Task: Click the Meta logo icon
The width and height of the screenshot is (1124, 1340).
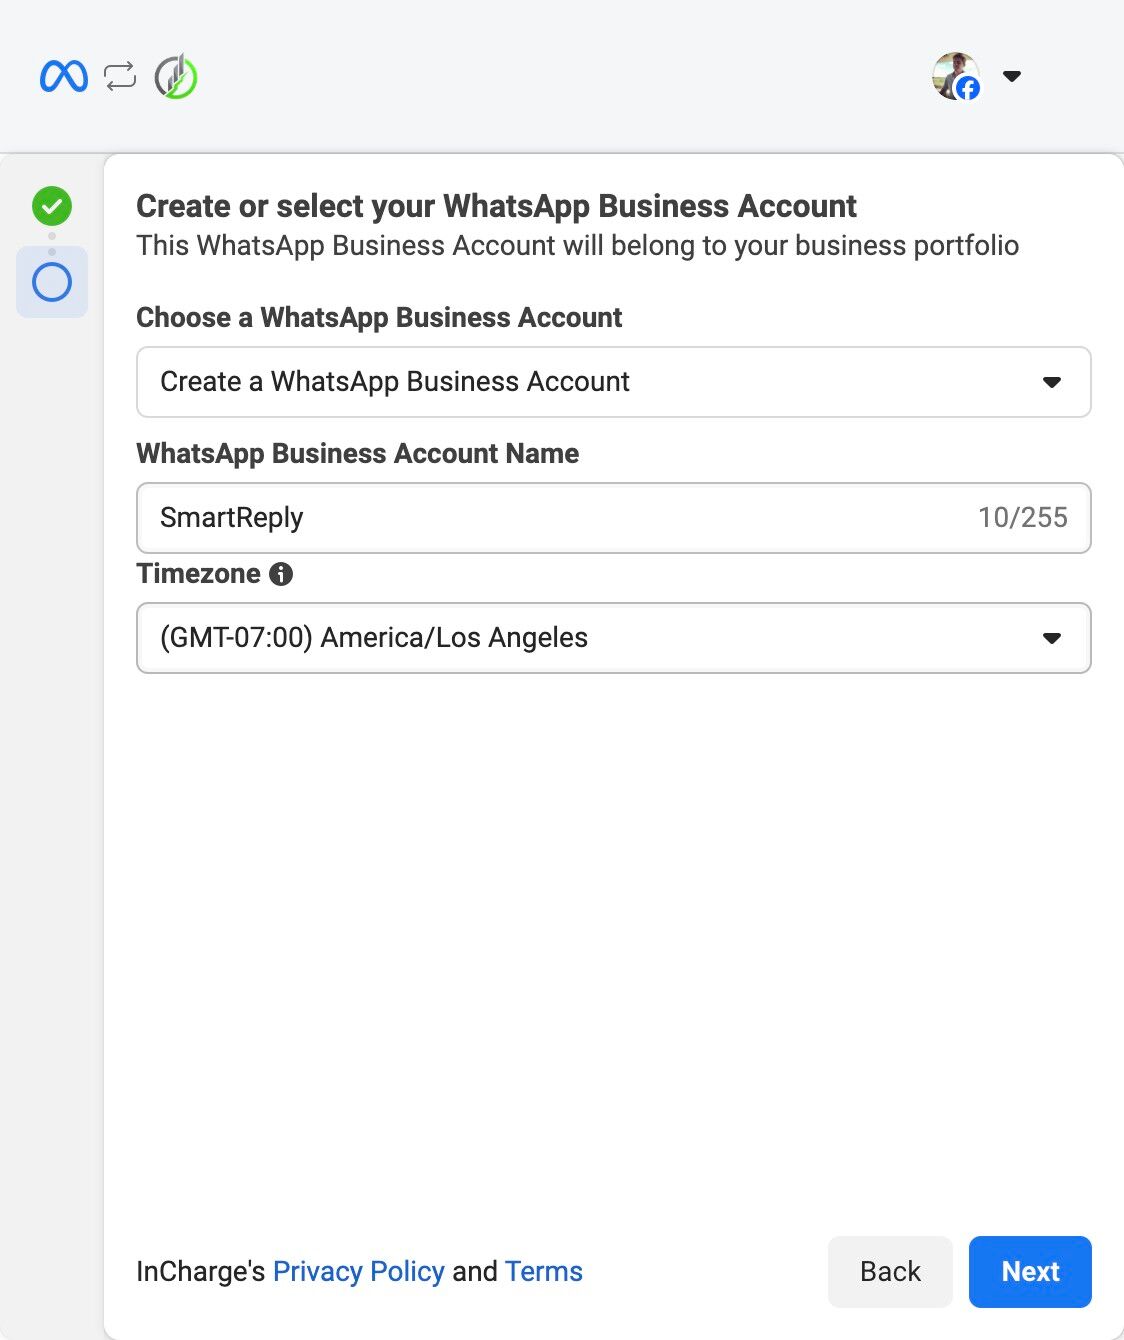Action: click(64, 77)
